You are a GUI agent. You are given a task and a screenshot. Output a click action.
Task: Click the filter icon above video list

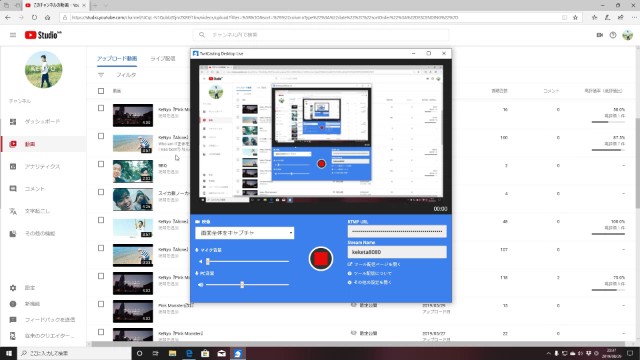click(x=101, y=75)
